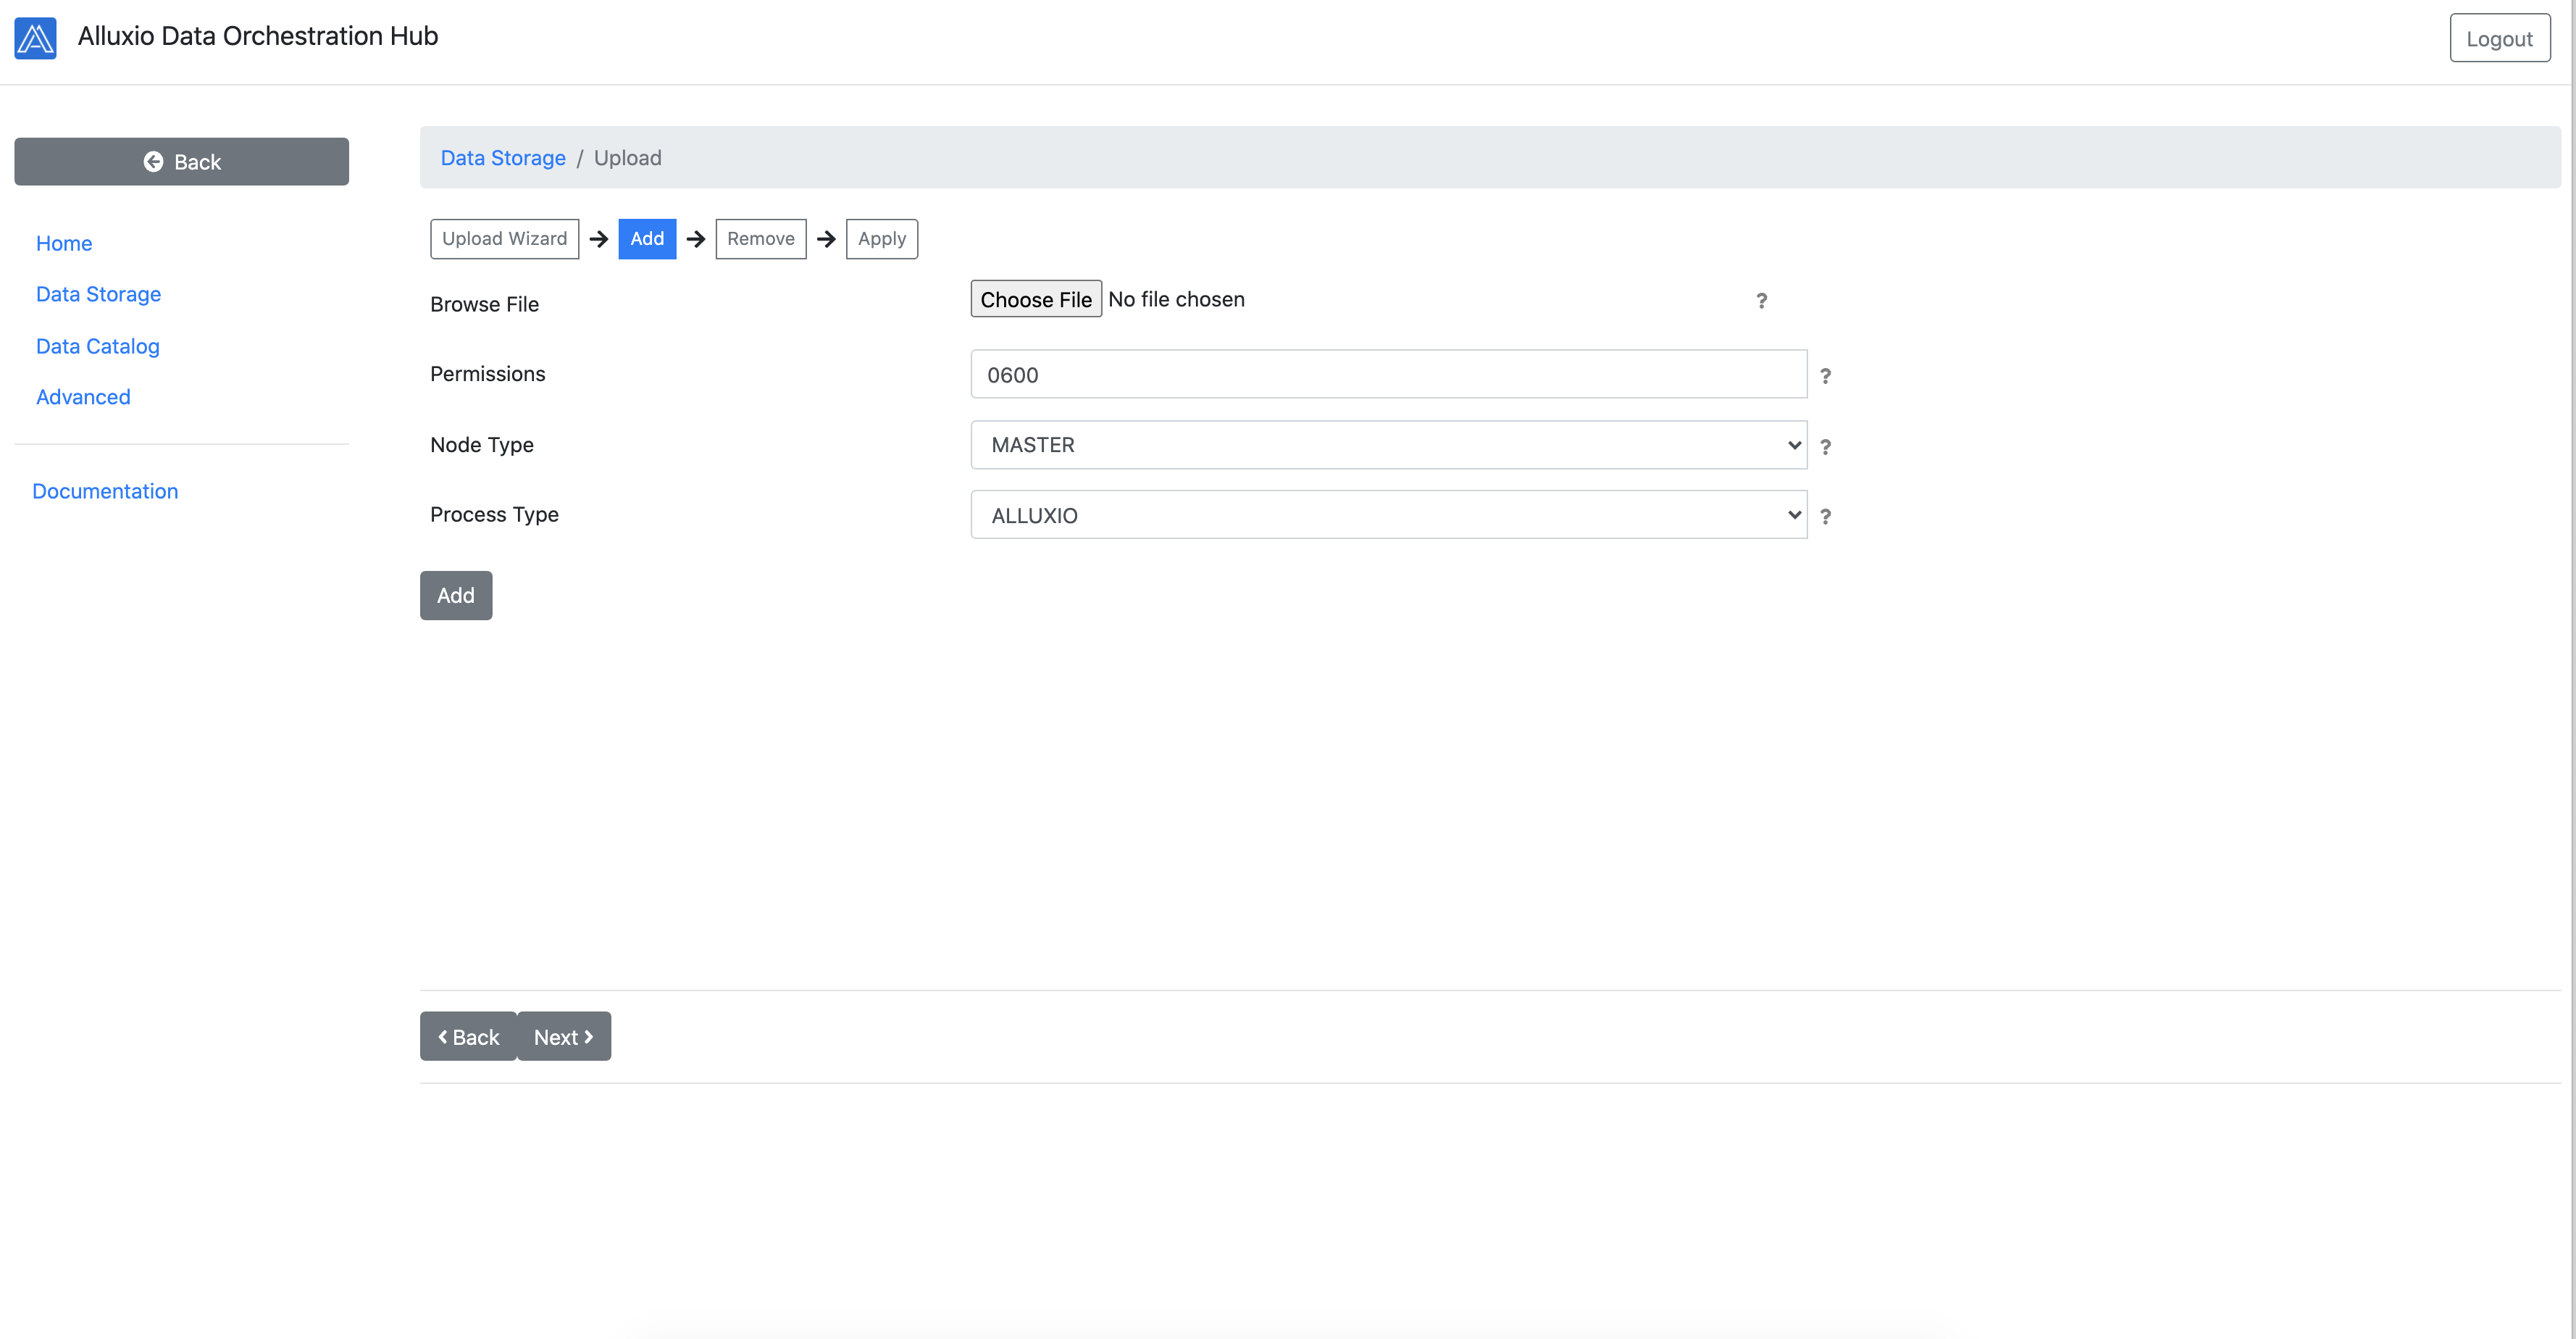
Task: Open Data Storage in sidebar
Action: click(98, 294)
